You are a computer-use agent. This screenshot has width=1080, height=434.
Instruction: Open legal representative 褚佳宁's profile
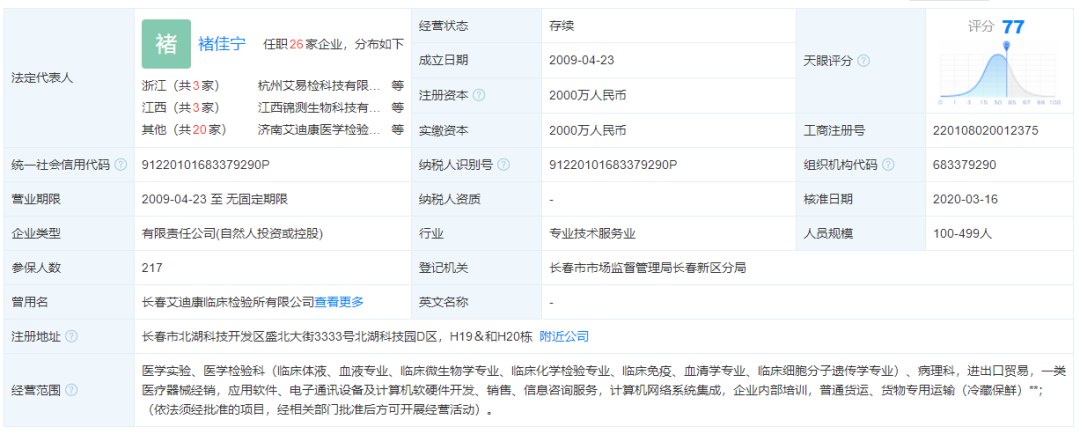221,44
